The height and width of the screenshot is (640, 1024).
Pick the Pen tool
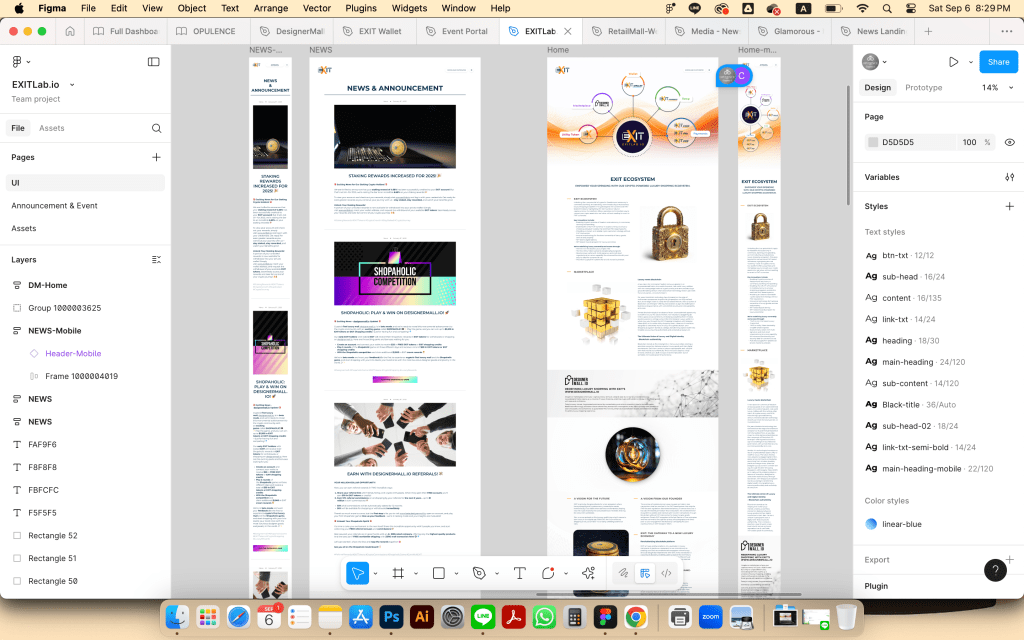click(479, 573)
